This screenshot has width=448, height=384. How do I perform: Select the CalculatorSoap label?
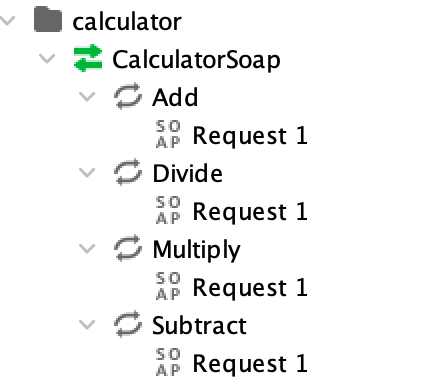(x=196, y=60)
